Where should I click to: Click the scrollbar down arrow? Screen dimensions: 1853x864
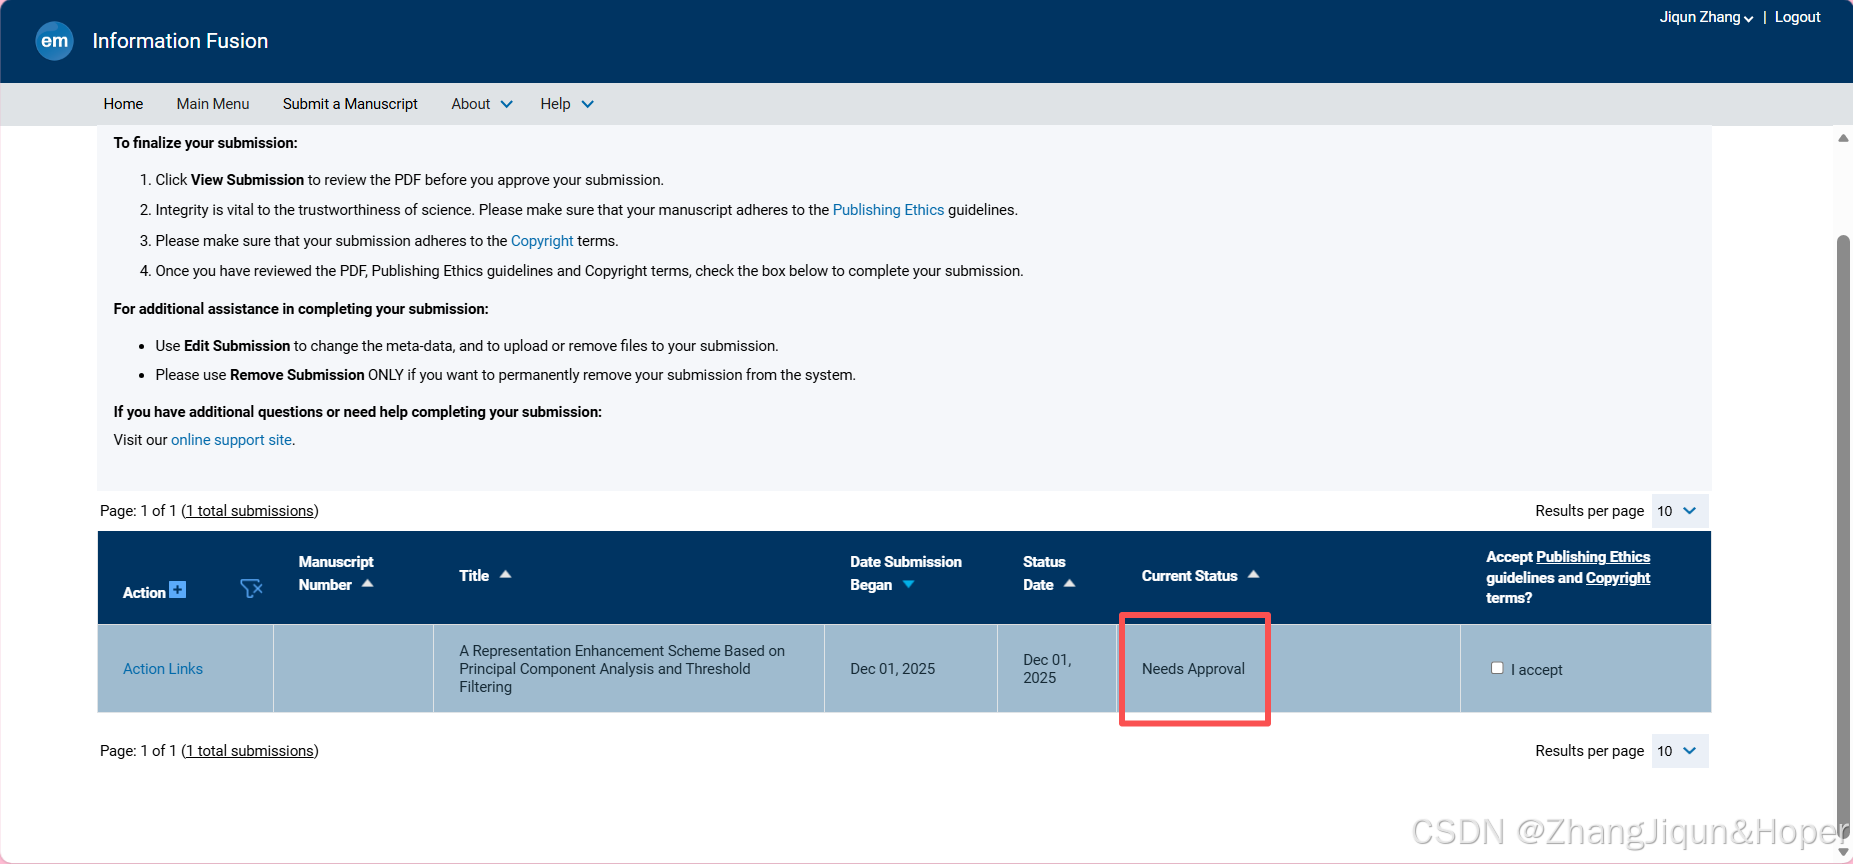click(x=1844, y=852)
